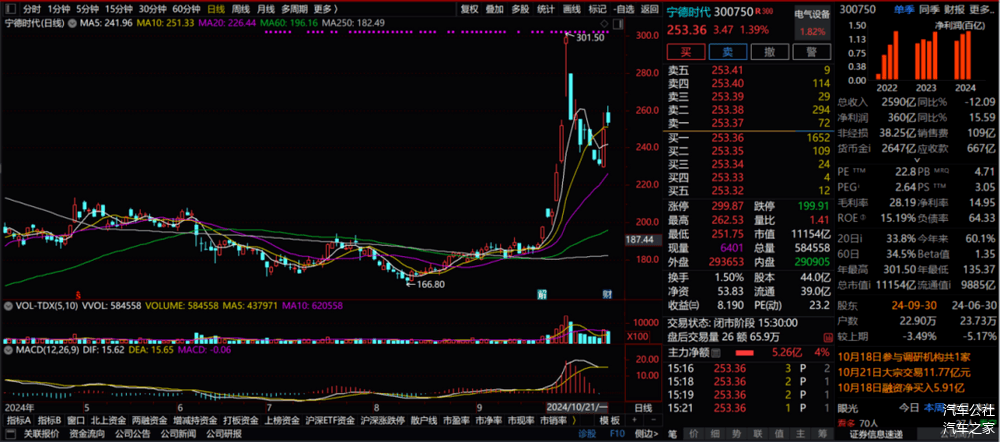
Task: Open the 复权 adjustment menu
Action: pyautogui.click(x=469, y=10)
